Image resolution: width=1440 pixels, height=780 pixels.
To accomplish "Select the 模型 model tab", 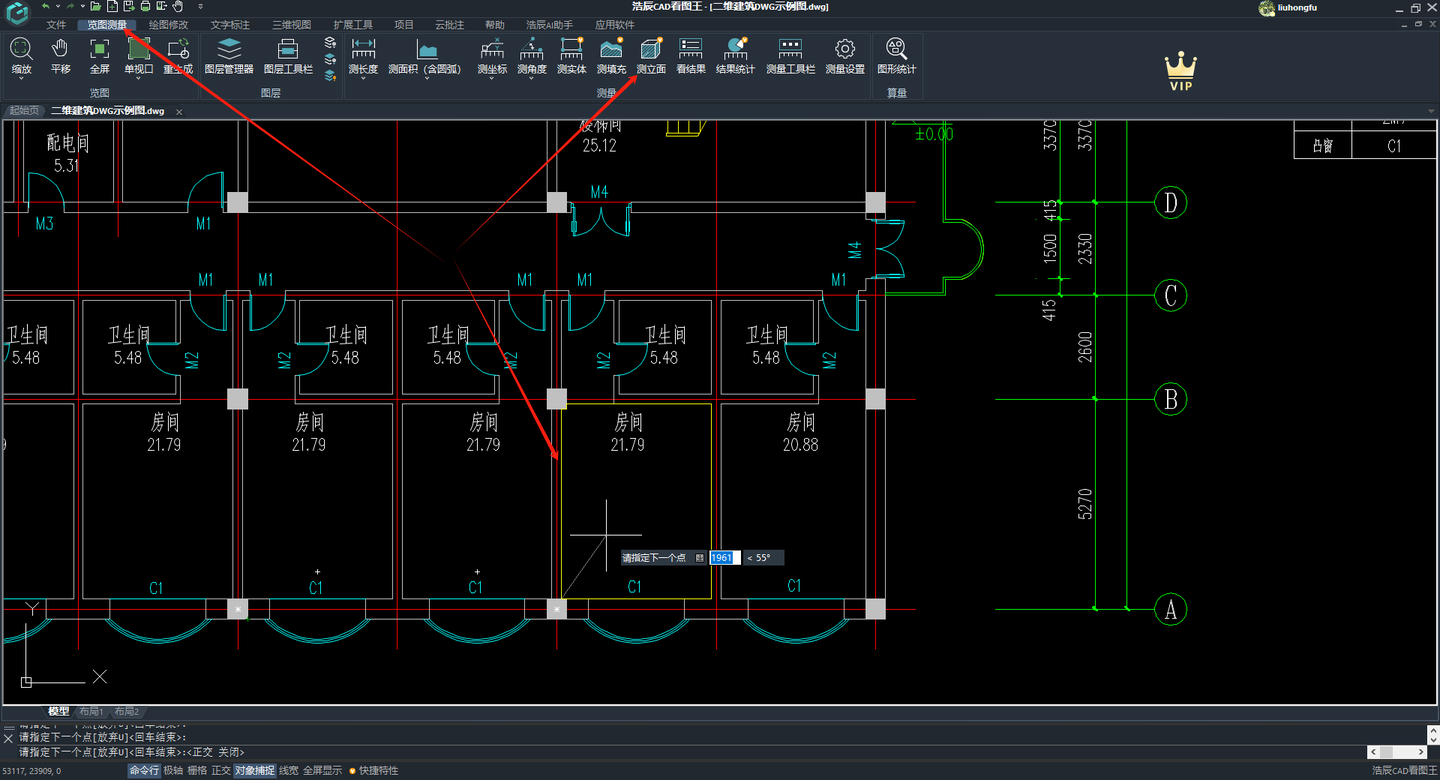I will pos(59,711).
